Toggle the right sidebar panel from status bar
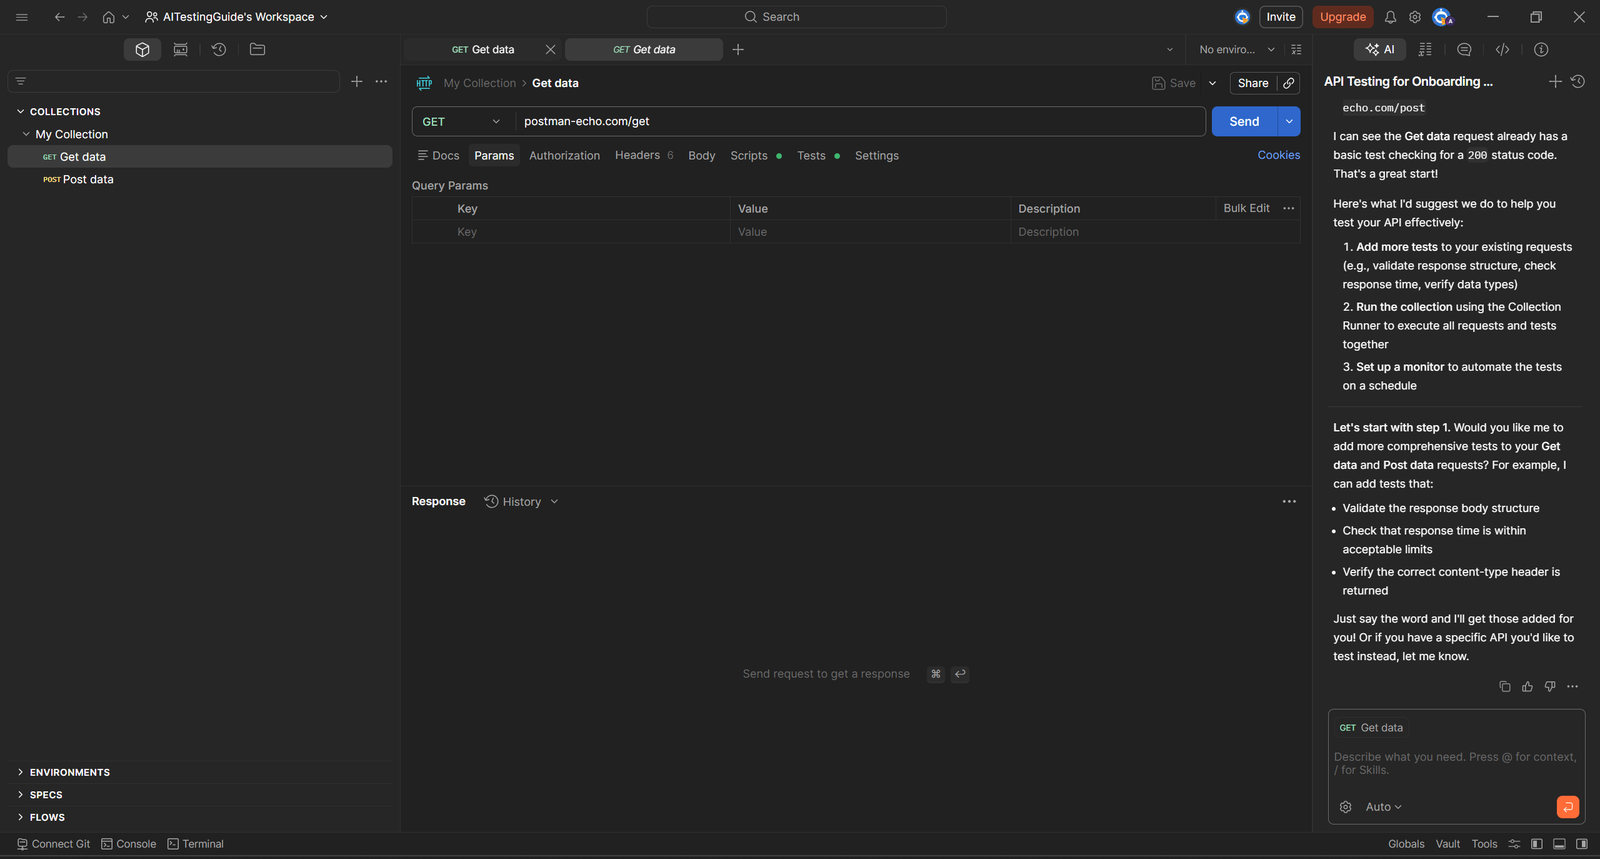This screenshot has height=859, width=1600. (1581, 844)
